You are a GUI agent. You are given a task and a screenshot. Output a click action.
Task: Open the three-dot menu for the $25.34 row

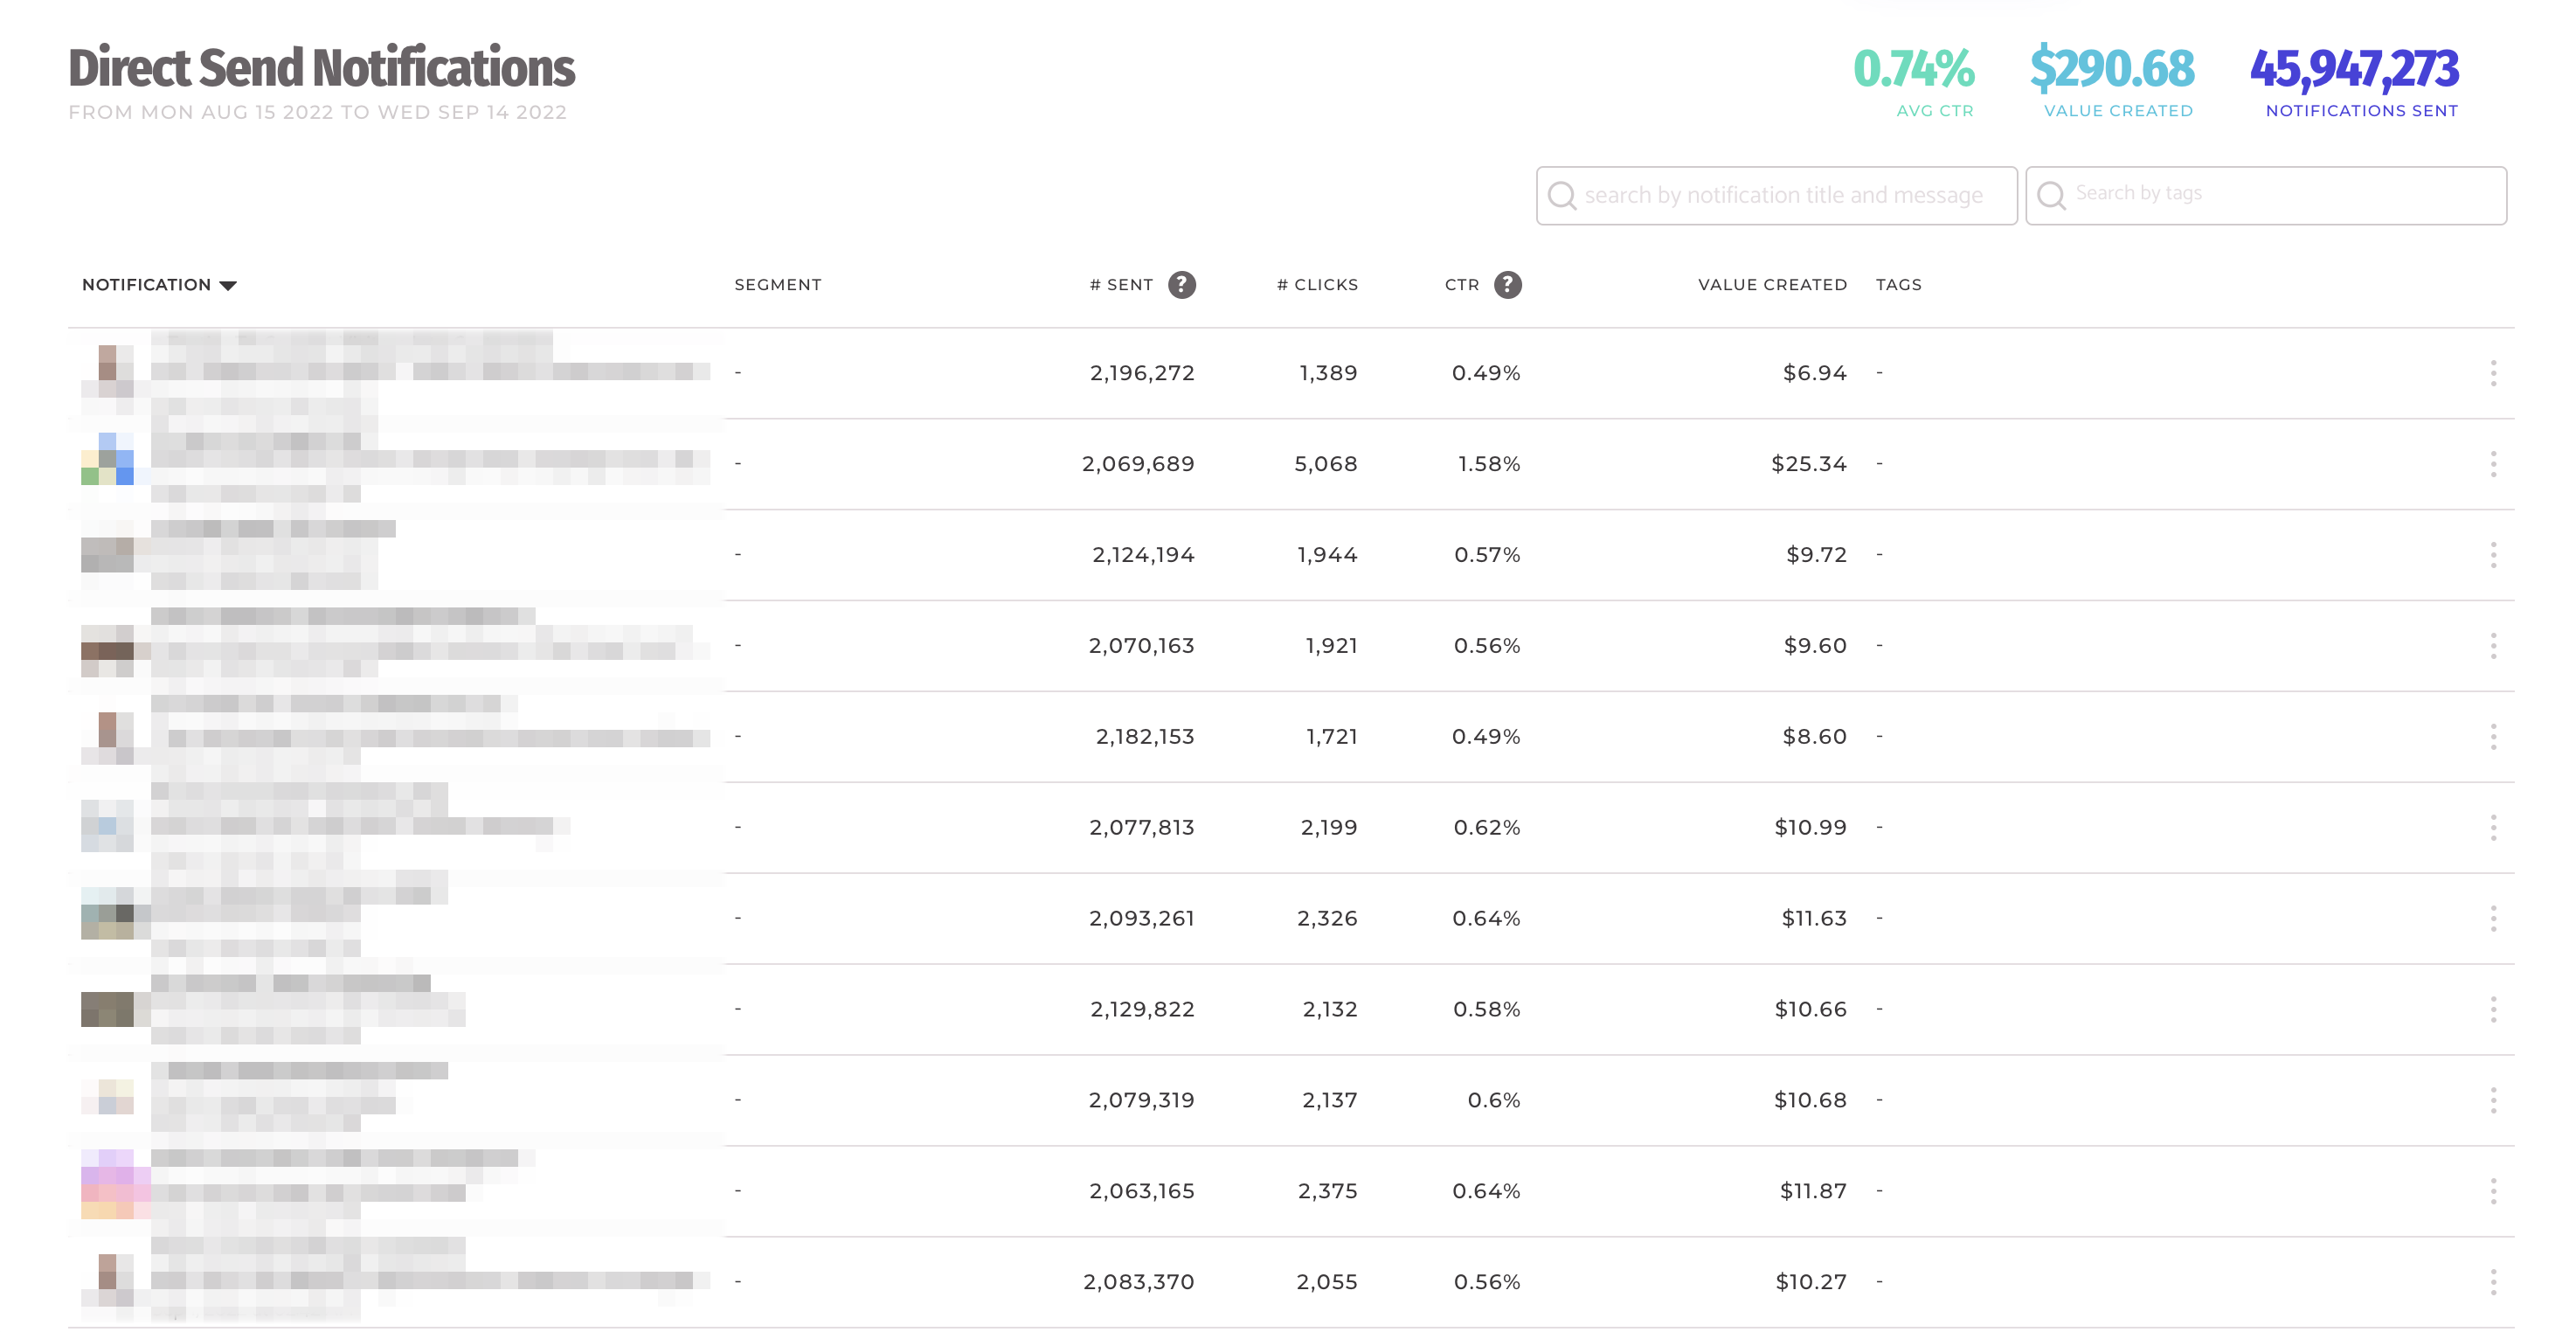point(2492,464)
